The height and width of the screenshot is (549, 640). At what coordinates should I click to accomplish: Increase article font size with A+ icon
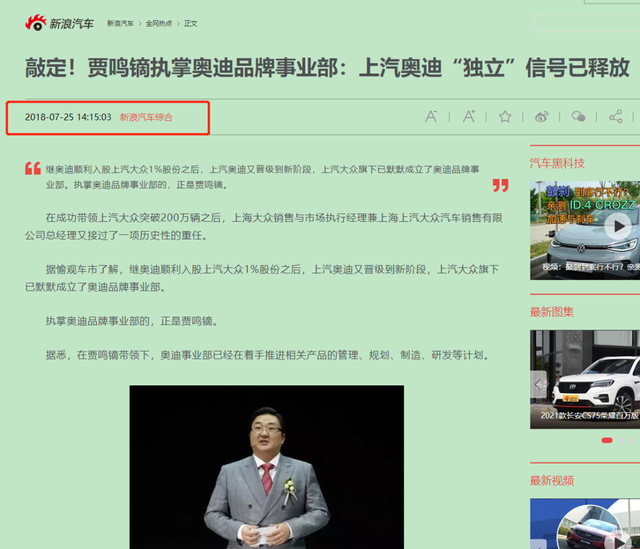coord(469,117)
